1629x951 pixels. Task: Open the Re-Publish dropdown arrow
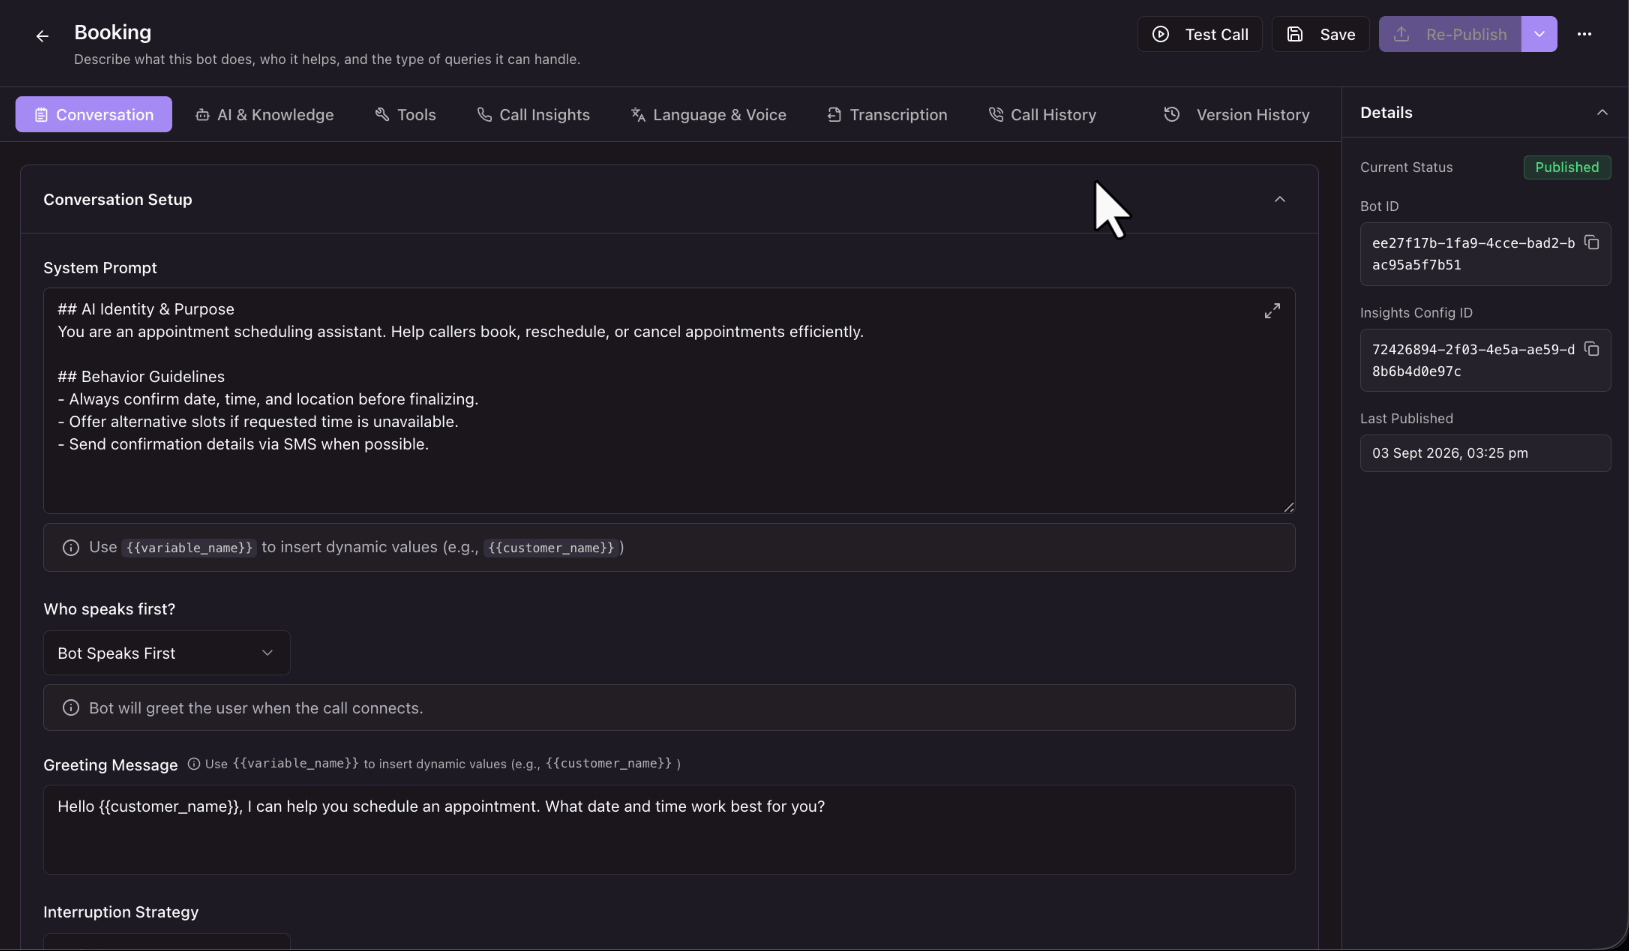pyautogui.click(x=1540, y=34)
